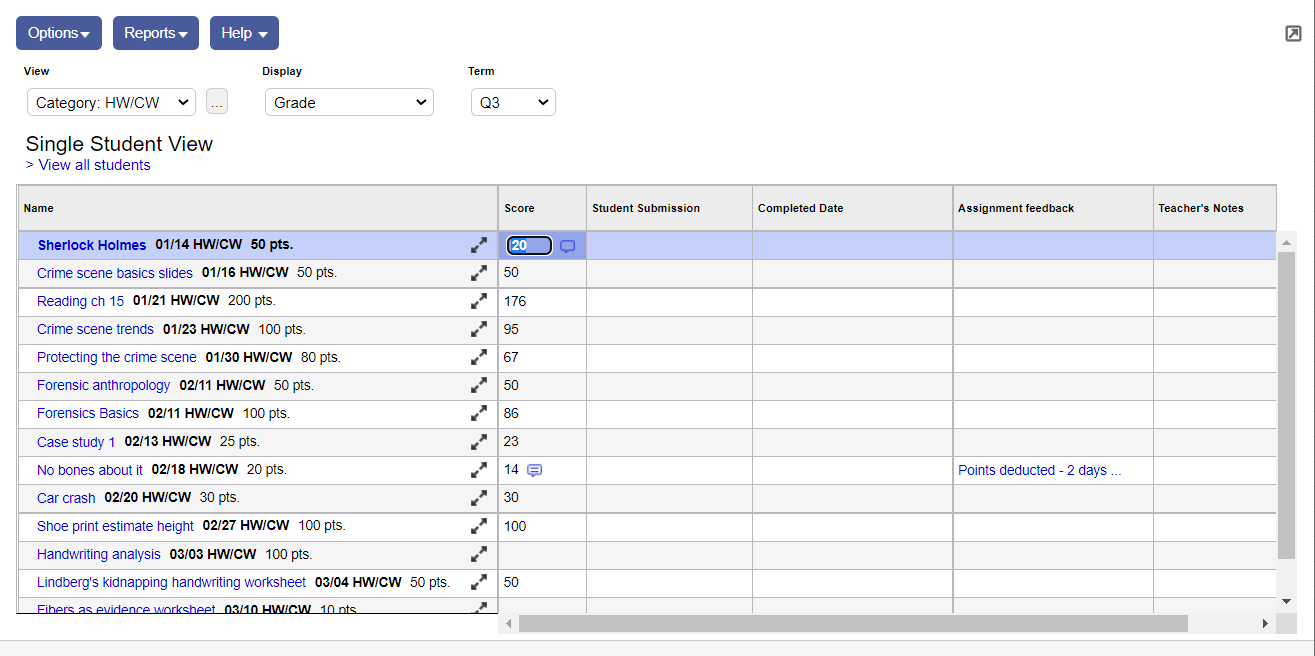Open the score comment bubble for Sherlock Holmes
Viewport: 1315px width, 656px height.
click(567, 245)
